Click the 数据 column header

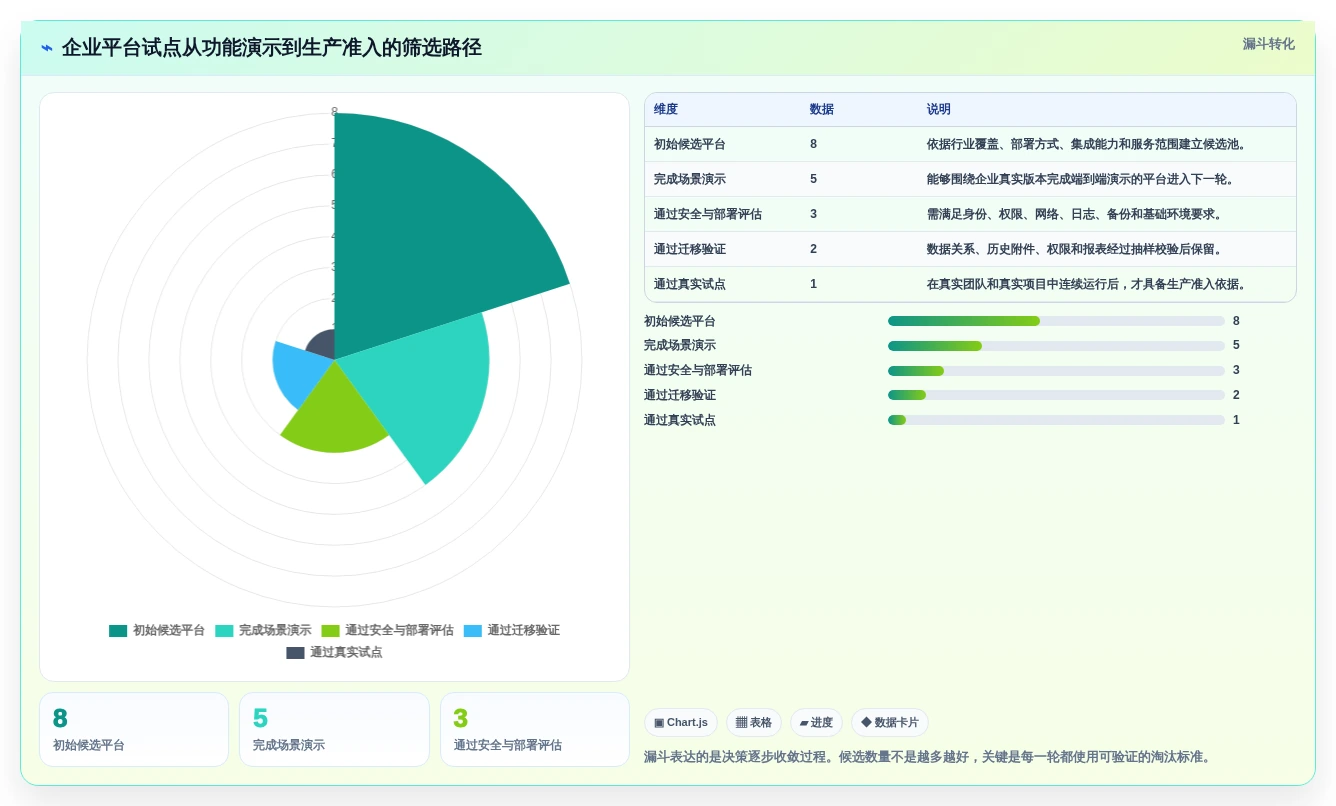tap(822, 109)
